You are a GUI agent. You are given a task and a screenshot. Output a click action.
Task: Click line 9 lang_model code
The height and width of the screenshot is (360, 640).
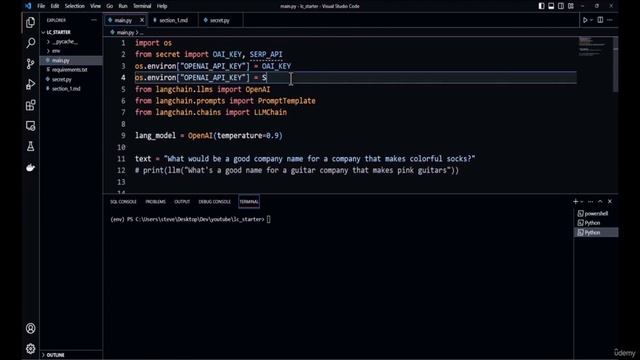point(209,136)
